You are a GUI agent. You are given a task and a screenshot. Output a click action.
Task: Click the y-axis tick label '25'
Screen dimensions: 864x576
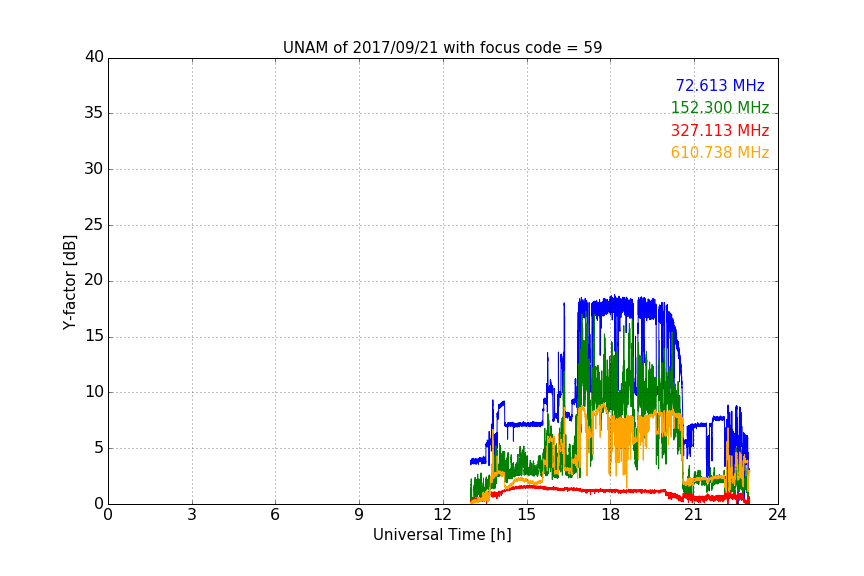coord(94,225)
